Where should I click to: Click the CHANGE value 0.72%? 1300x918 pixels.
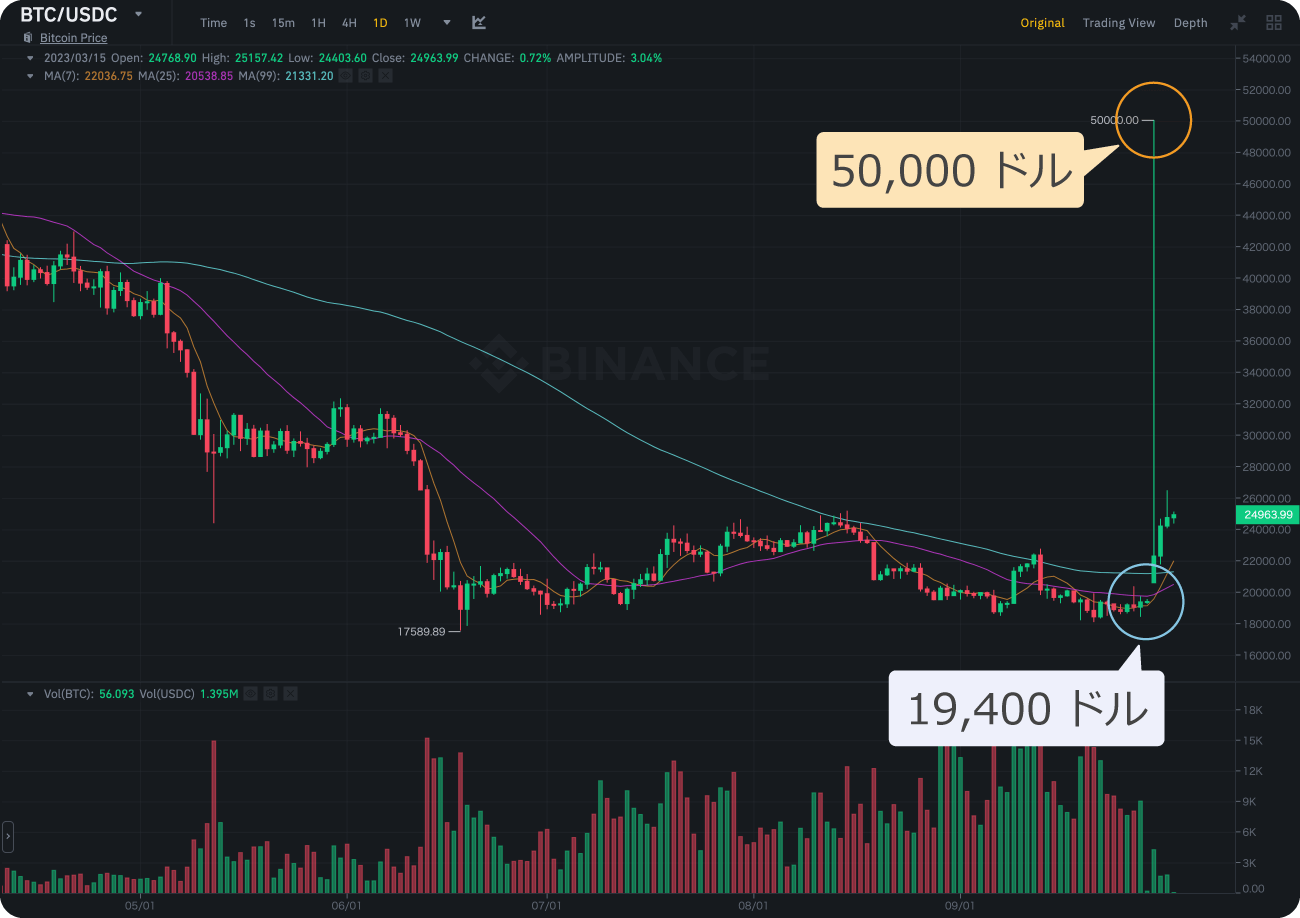pos(535,58)
